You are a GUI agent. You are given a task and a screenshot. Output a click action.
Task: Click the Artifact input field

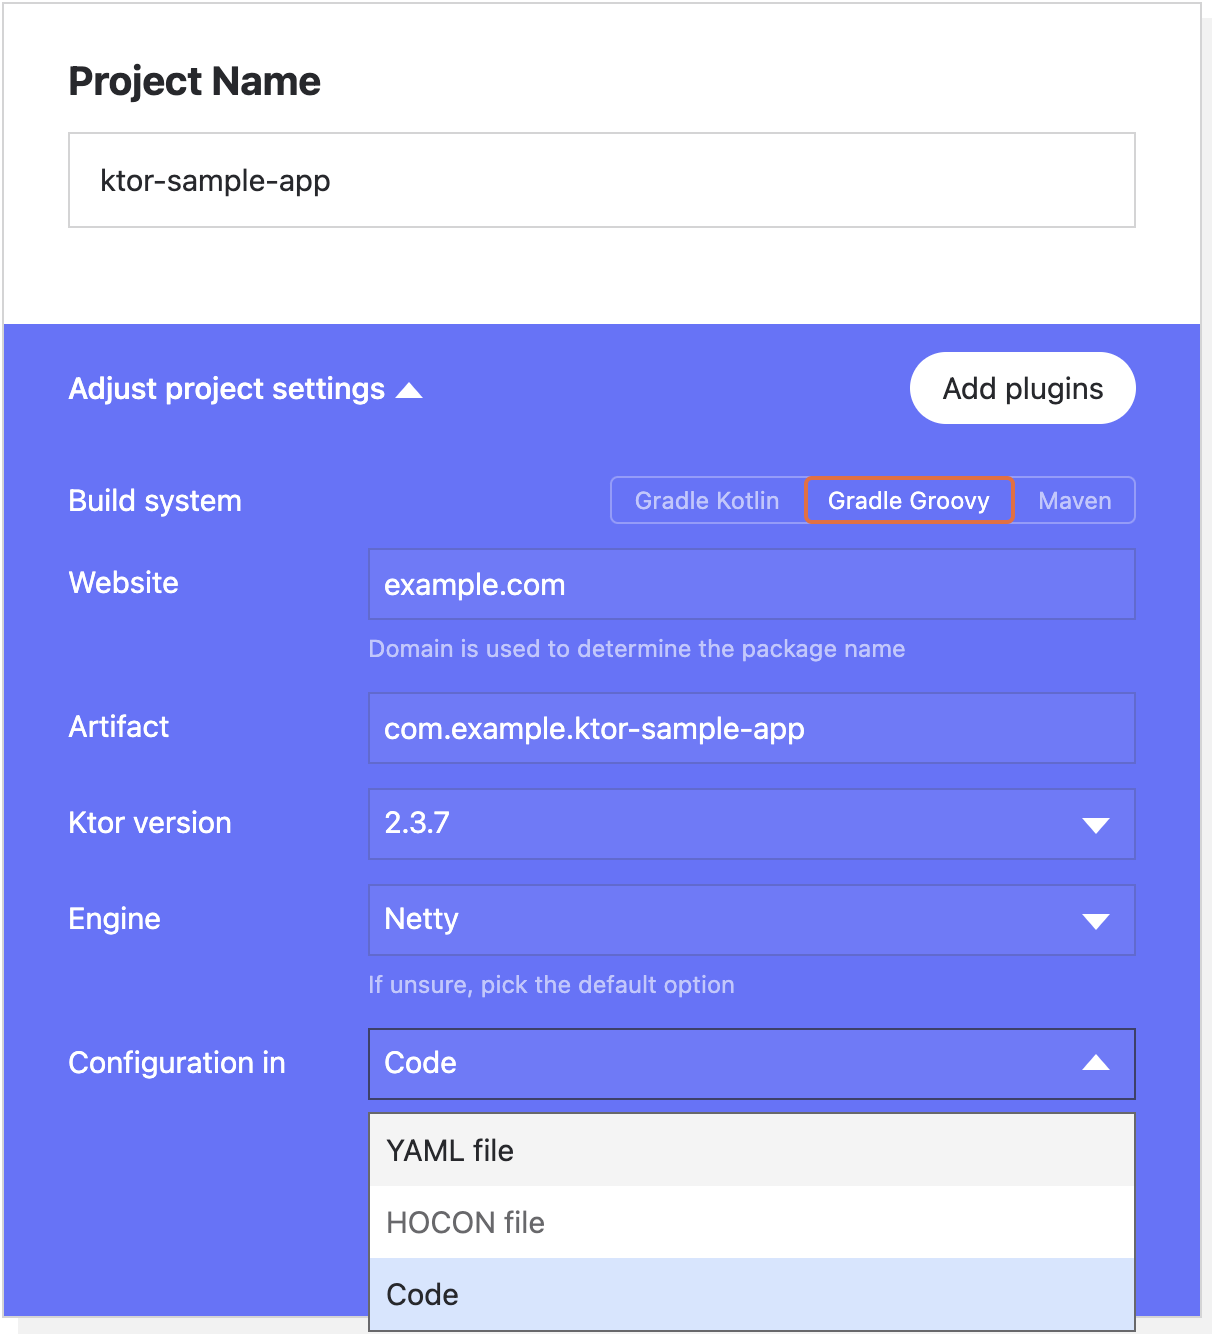pos(751,729)
